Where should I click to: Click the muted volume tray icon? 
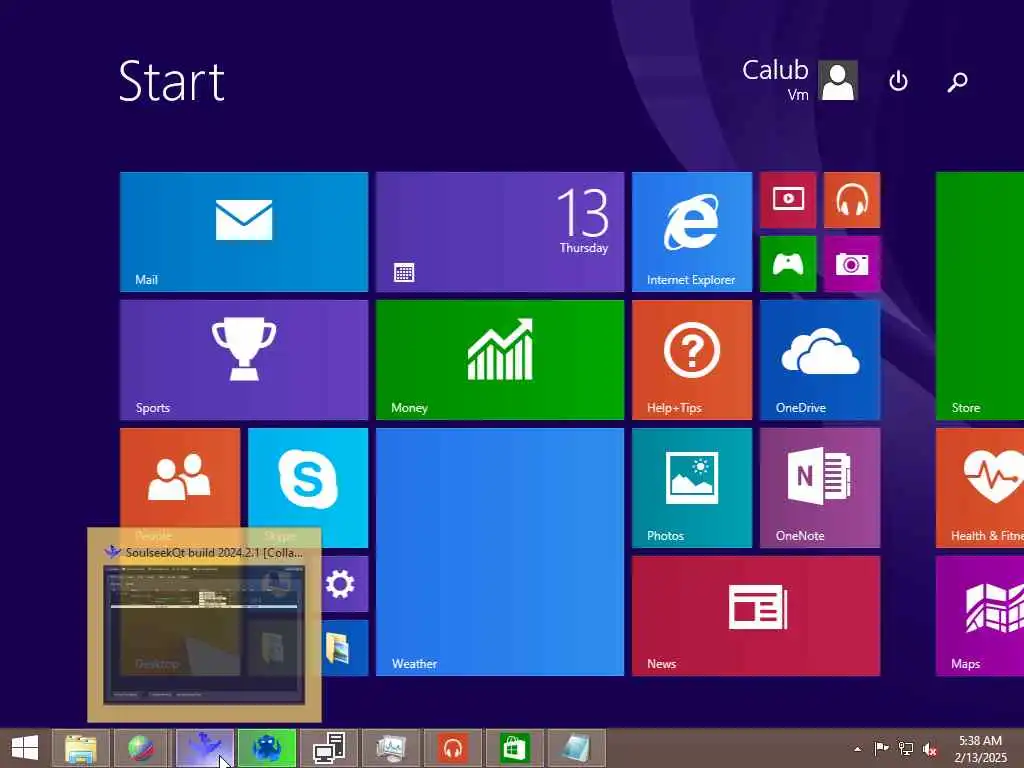(x=930, y=748)
